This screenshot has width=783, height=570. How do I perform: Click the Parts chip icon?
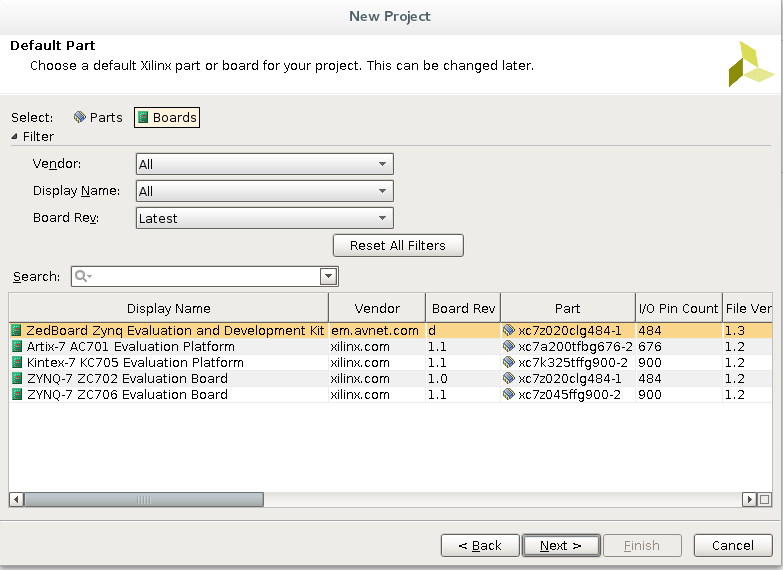pyautogui.click(x=79, y=117)
